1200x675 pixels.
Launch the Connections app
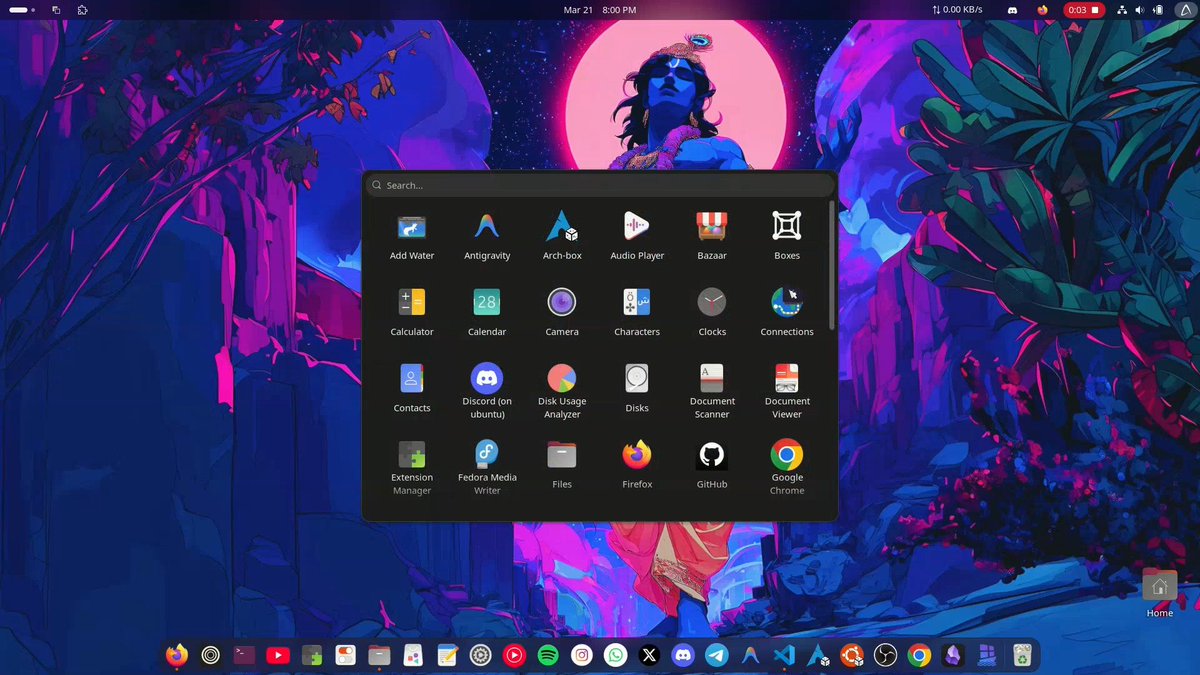[x=787, y=312]
